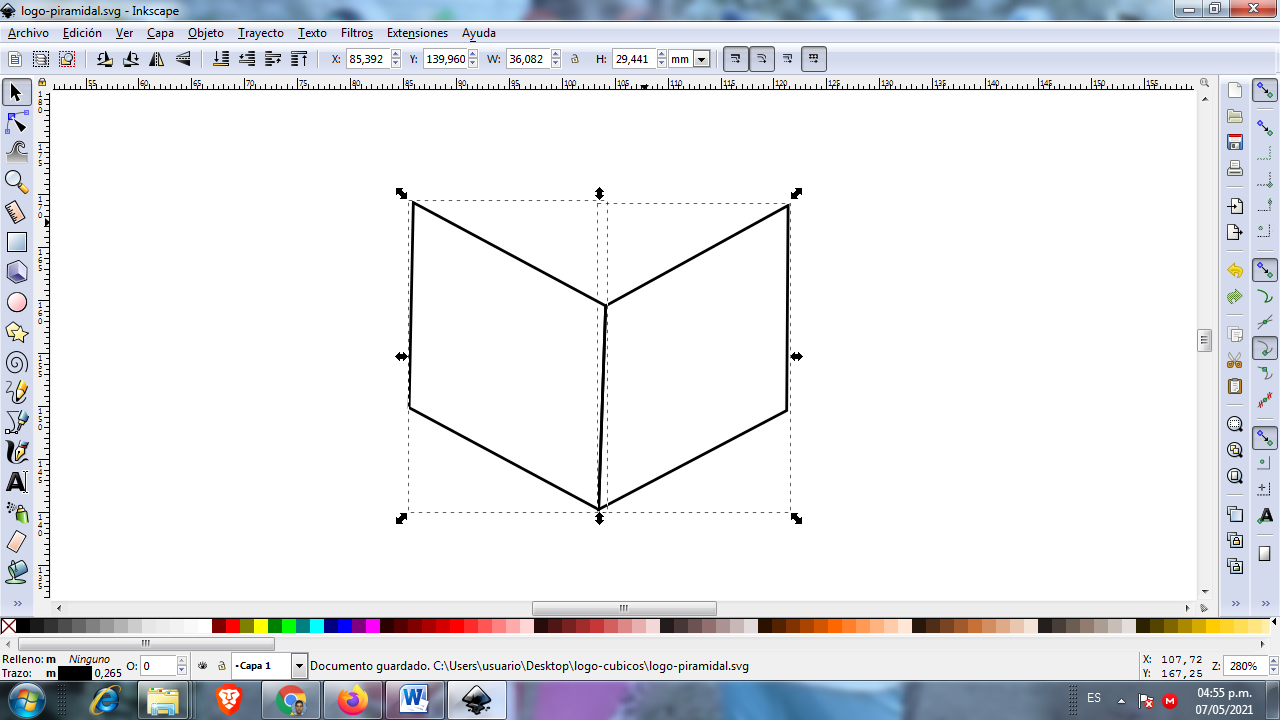Toggle scale stroke width with object
The width and height of the screenshot is (1280, 720).
735,59
